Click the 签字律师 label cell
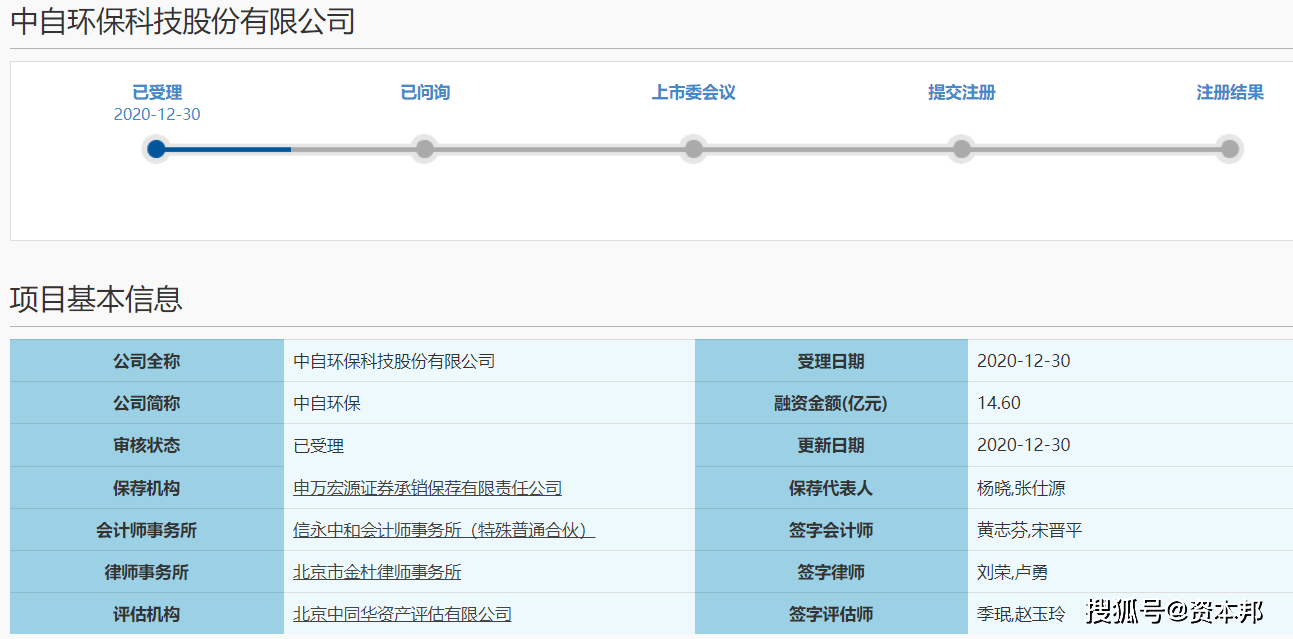 pyautogui.click(x=831, y=571)
